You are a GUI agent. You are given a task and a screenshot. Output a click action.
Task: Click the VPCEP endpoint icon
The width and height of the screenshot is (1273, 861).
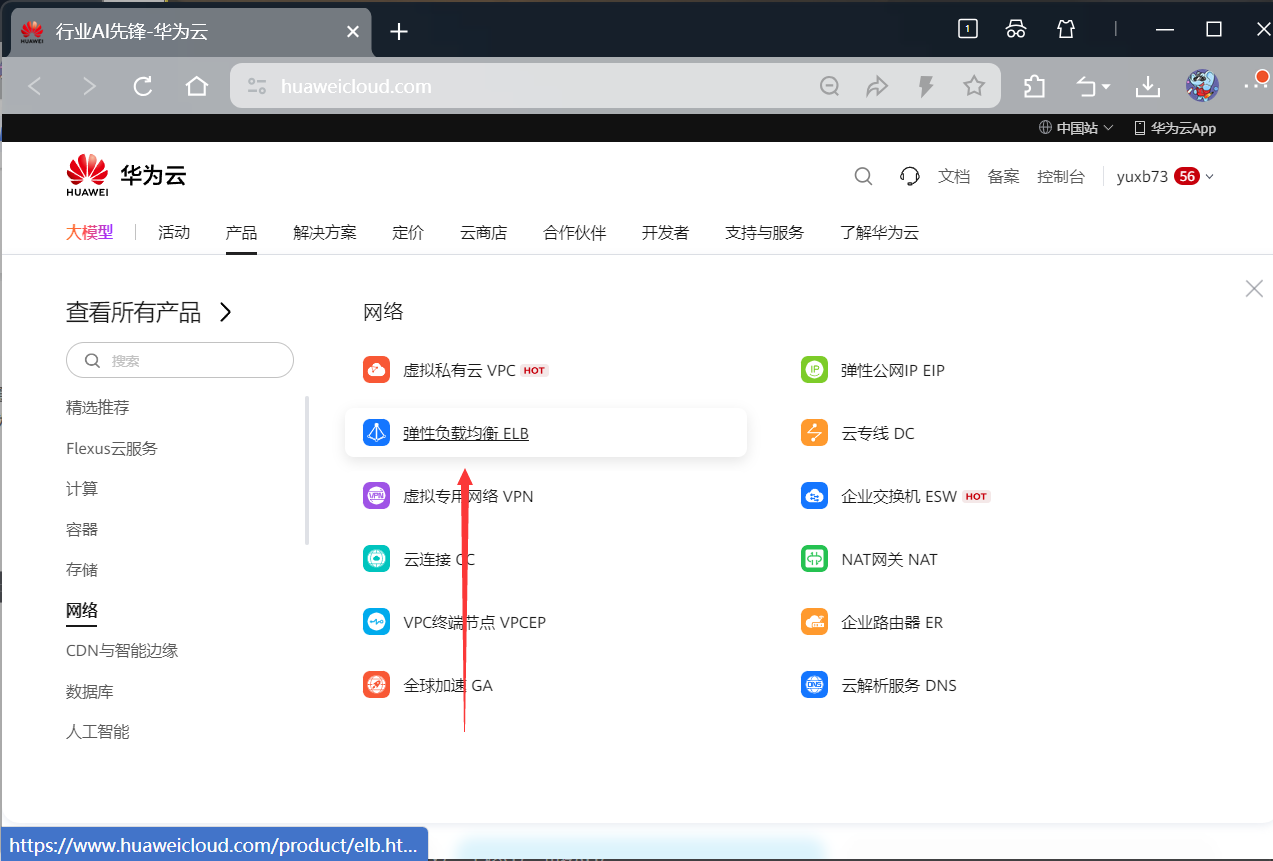pos(376,622)
